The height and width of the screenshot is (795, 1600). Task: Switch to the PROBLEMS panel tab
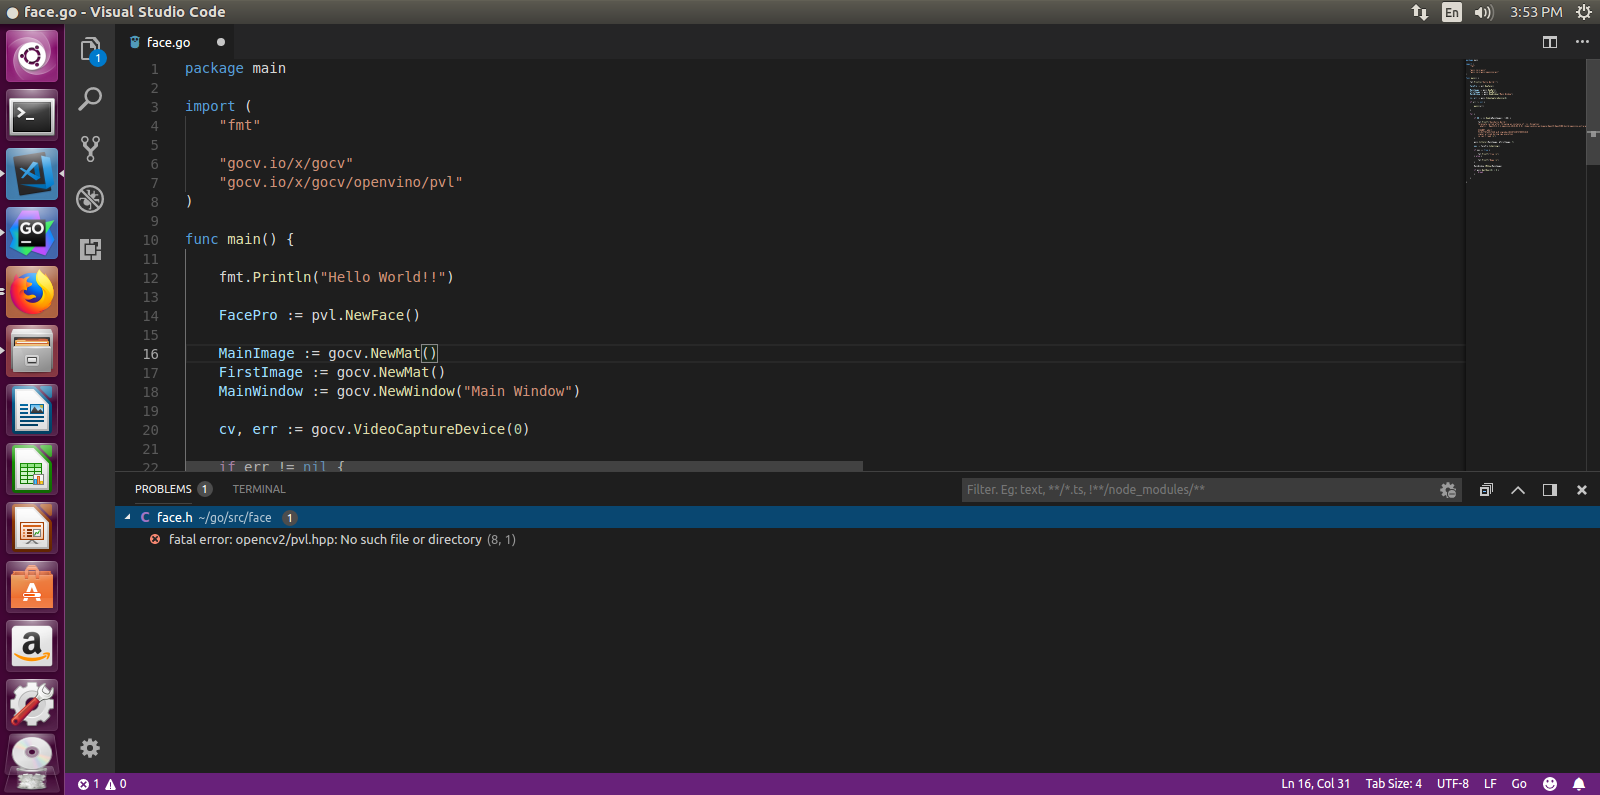[163, 489]
